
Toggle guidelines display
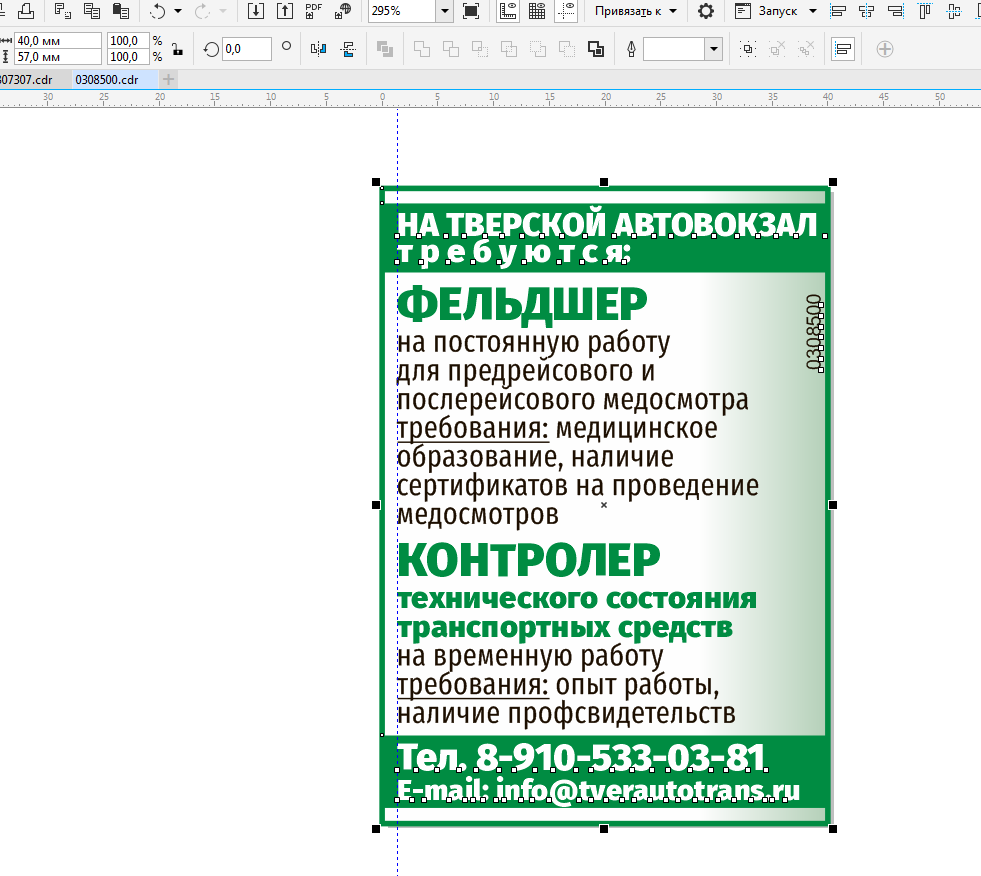(x=566, y=11)
